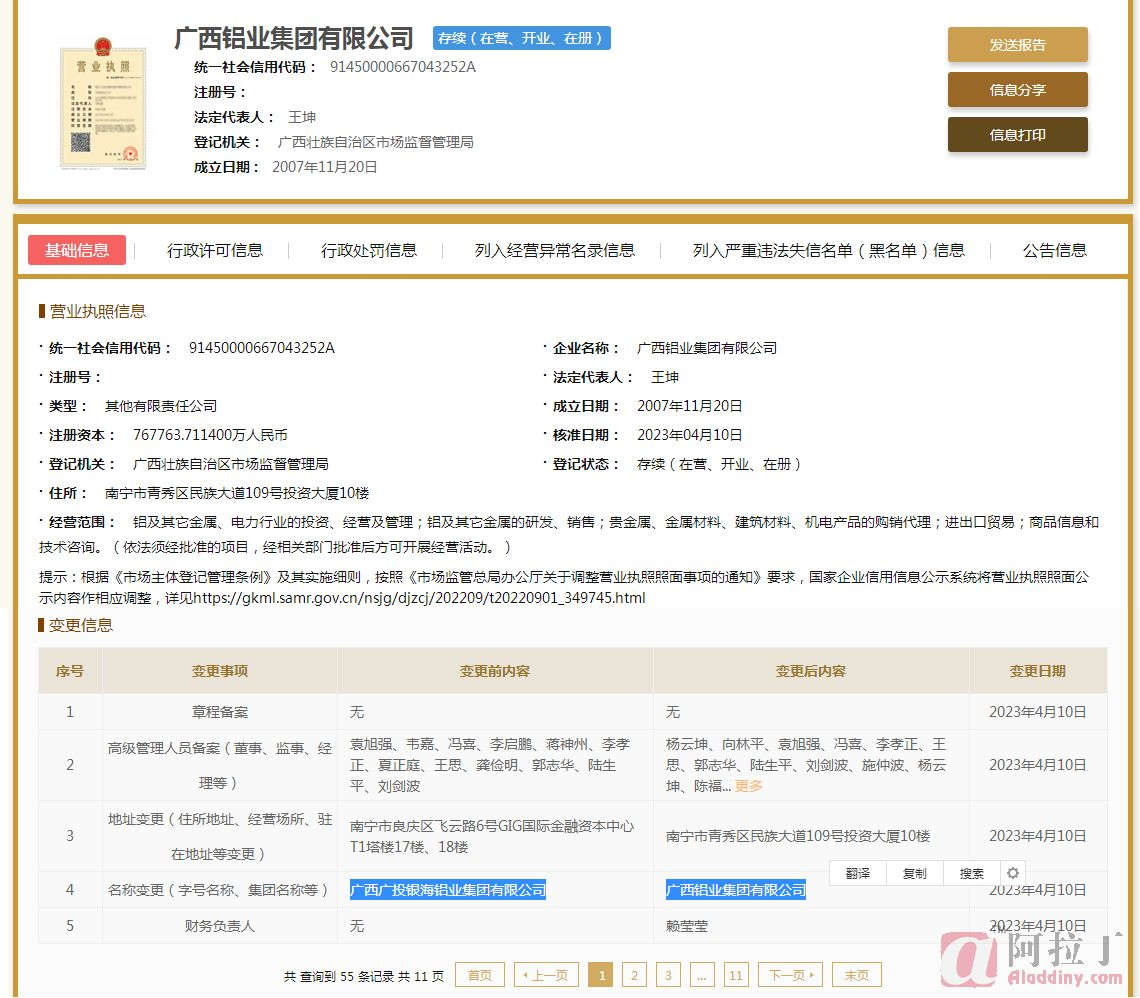Jump to page 11 of records
Screen dimensions: 1140x998
pyautogui.click(x=736, y=975)
